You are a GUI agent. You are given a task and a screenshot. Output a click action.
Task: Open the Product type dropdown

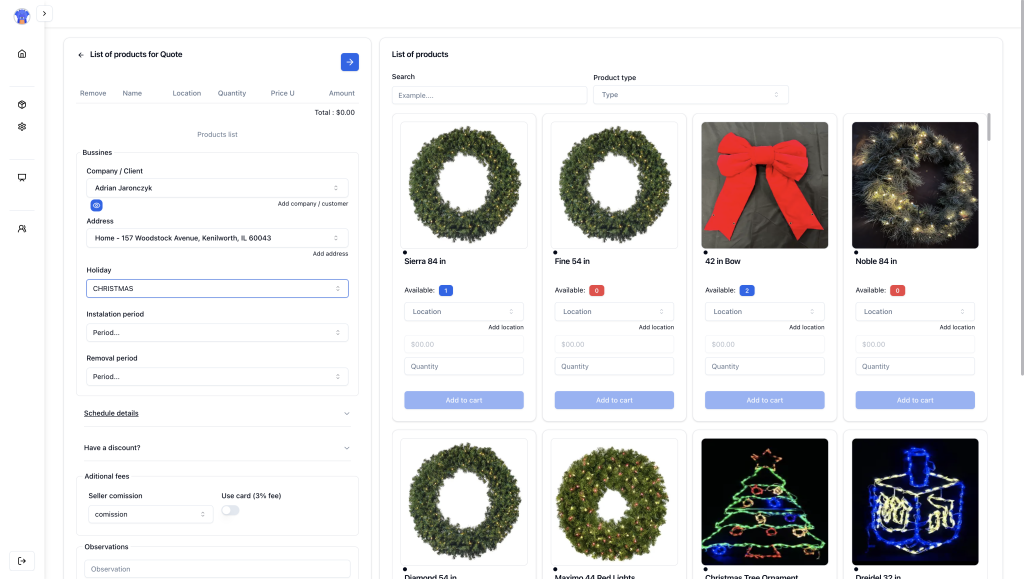[x=690, y=95]
